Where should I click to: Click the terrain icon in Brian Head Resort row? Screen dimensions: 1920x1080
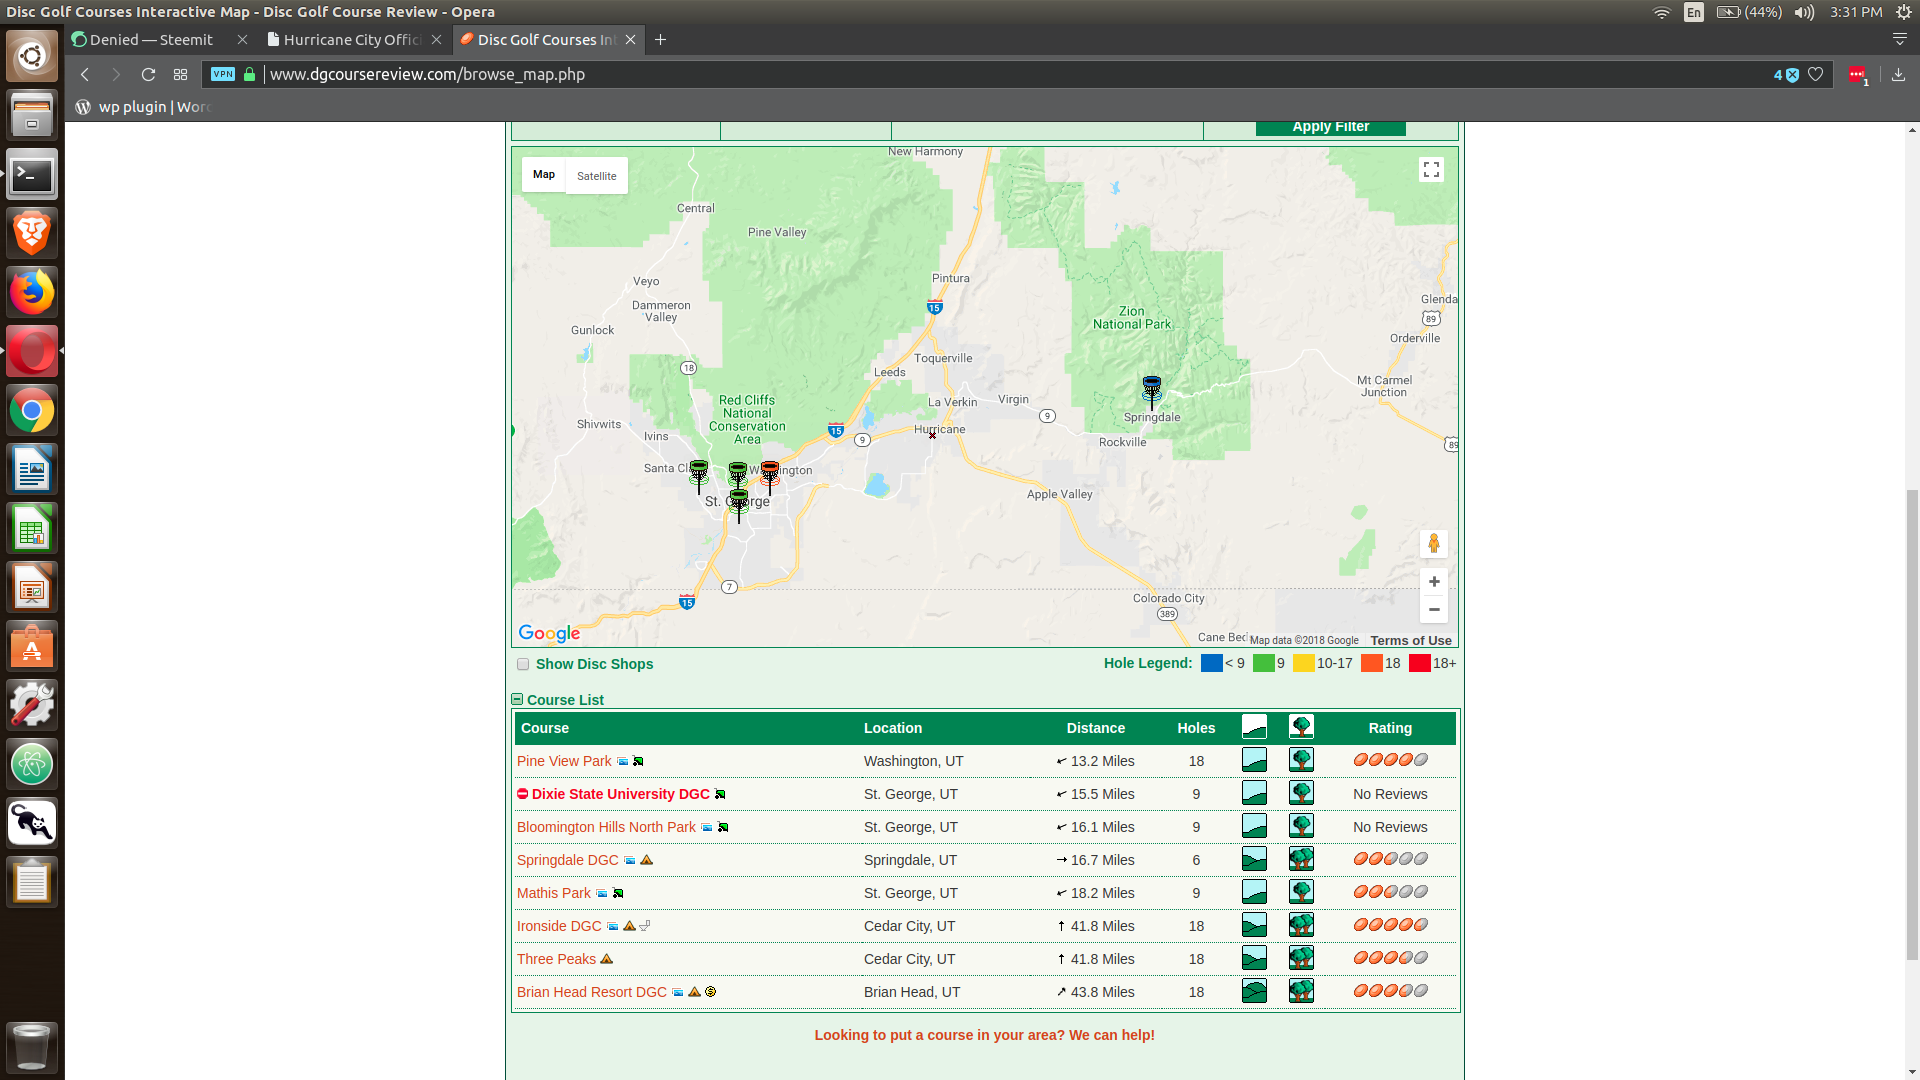coord(1254,991)
